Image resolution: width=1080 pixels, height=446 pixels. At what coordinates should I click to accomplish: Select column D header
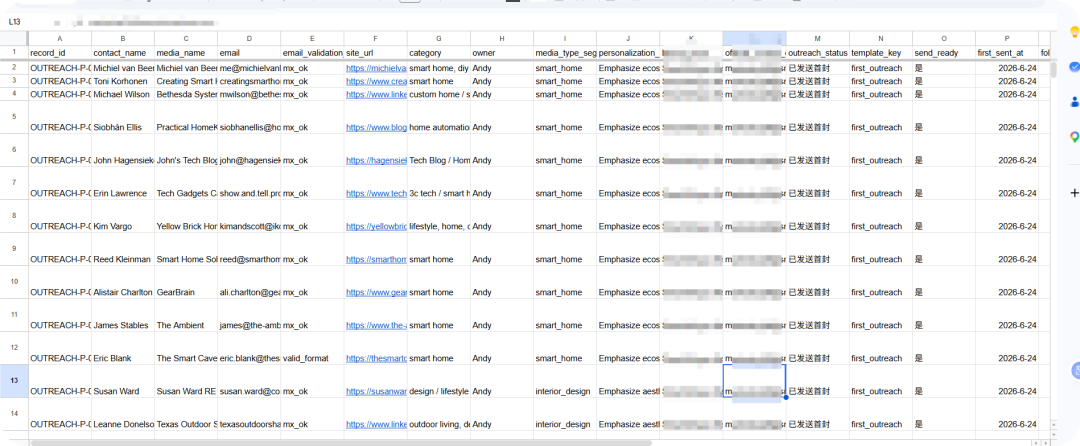tap(249, 39)
